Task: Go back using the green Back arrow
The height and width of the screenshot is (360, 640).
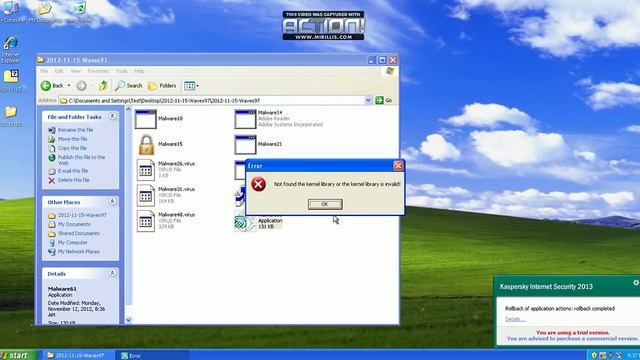Action: click(x=52, y=86)
